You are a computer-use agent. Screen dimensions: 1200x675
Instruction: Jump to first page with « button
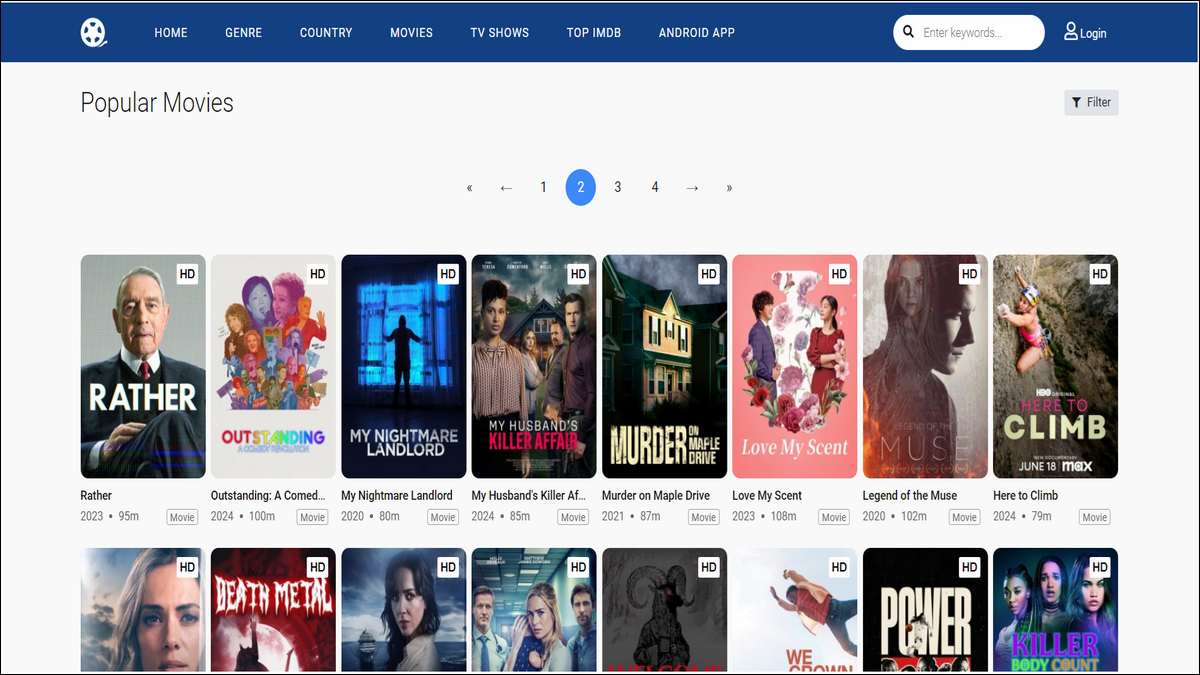469,187
